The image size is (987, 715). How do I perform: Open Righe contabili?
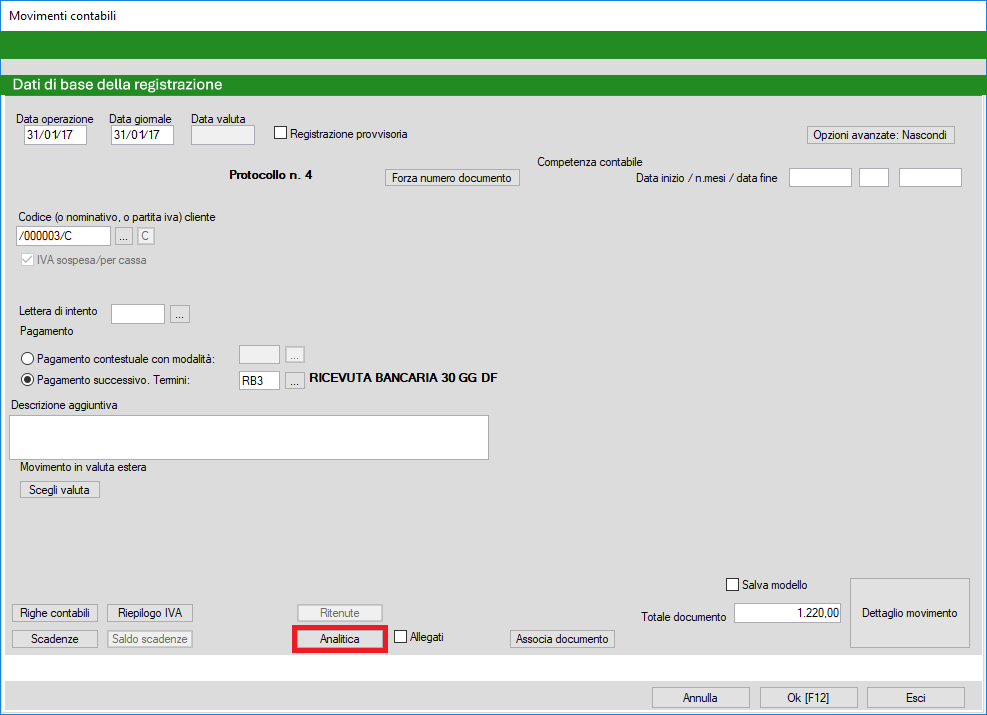[x=55, y=613]
